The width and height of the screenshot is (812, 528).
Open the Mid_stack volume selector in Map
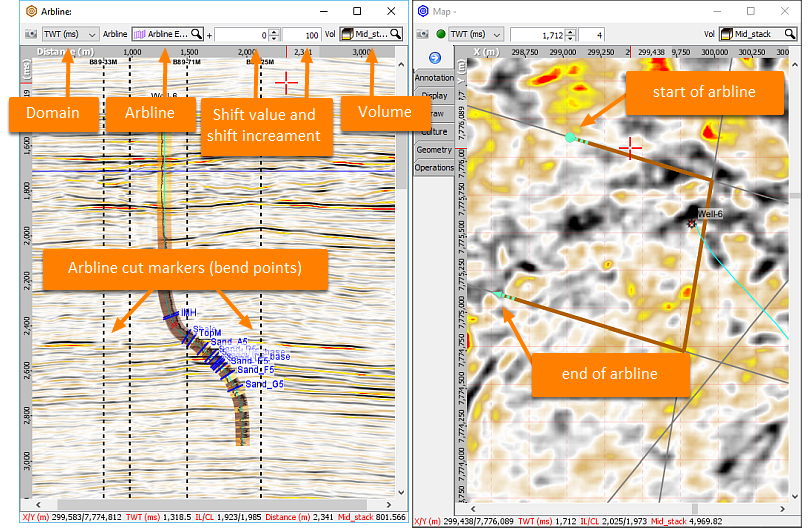pyautogui.click(x=758, y=34)
